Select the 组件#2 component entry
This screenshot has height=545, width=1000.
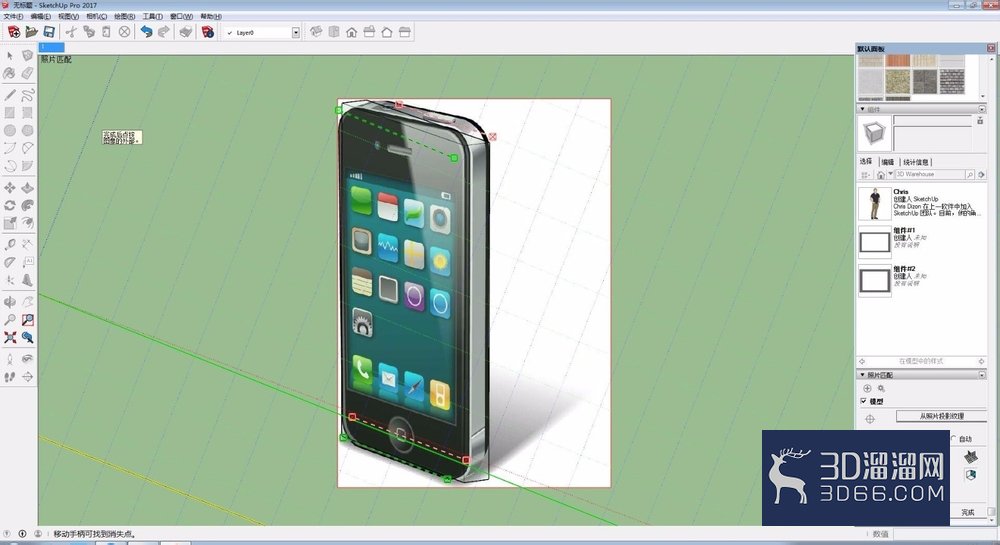click(x=920, y=280)
